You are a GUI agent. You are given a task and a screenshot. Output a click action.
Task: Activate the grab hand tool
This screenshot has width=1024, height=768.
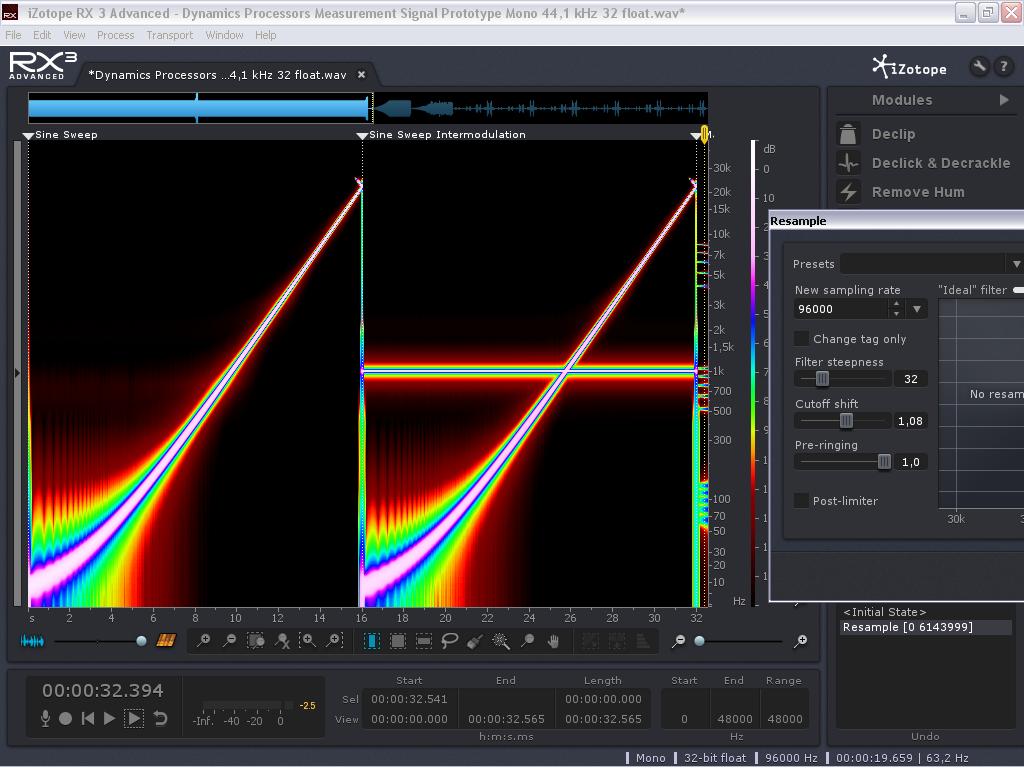point(553,641)
